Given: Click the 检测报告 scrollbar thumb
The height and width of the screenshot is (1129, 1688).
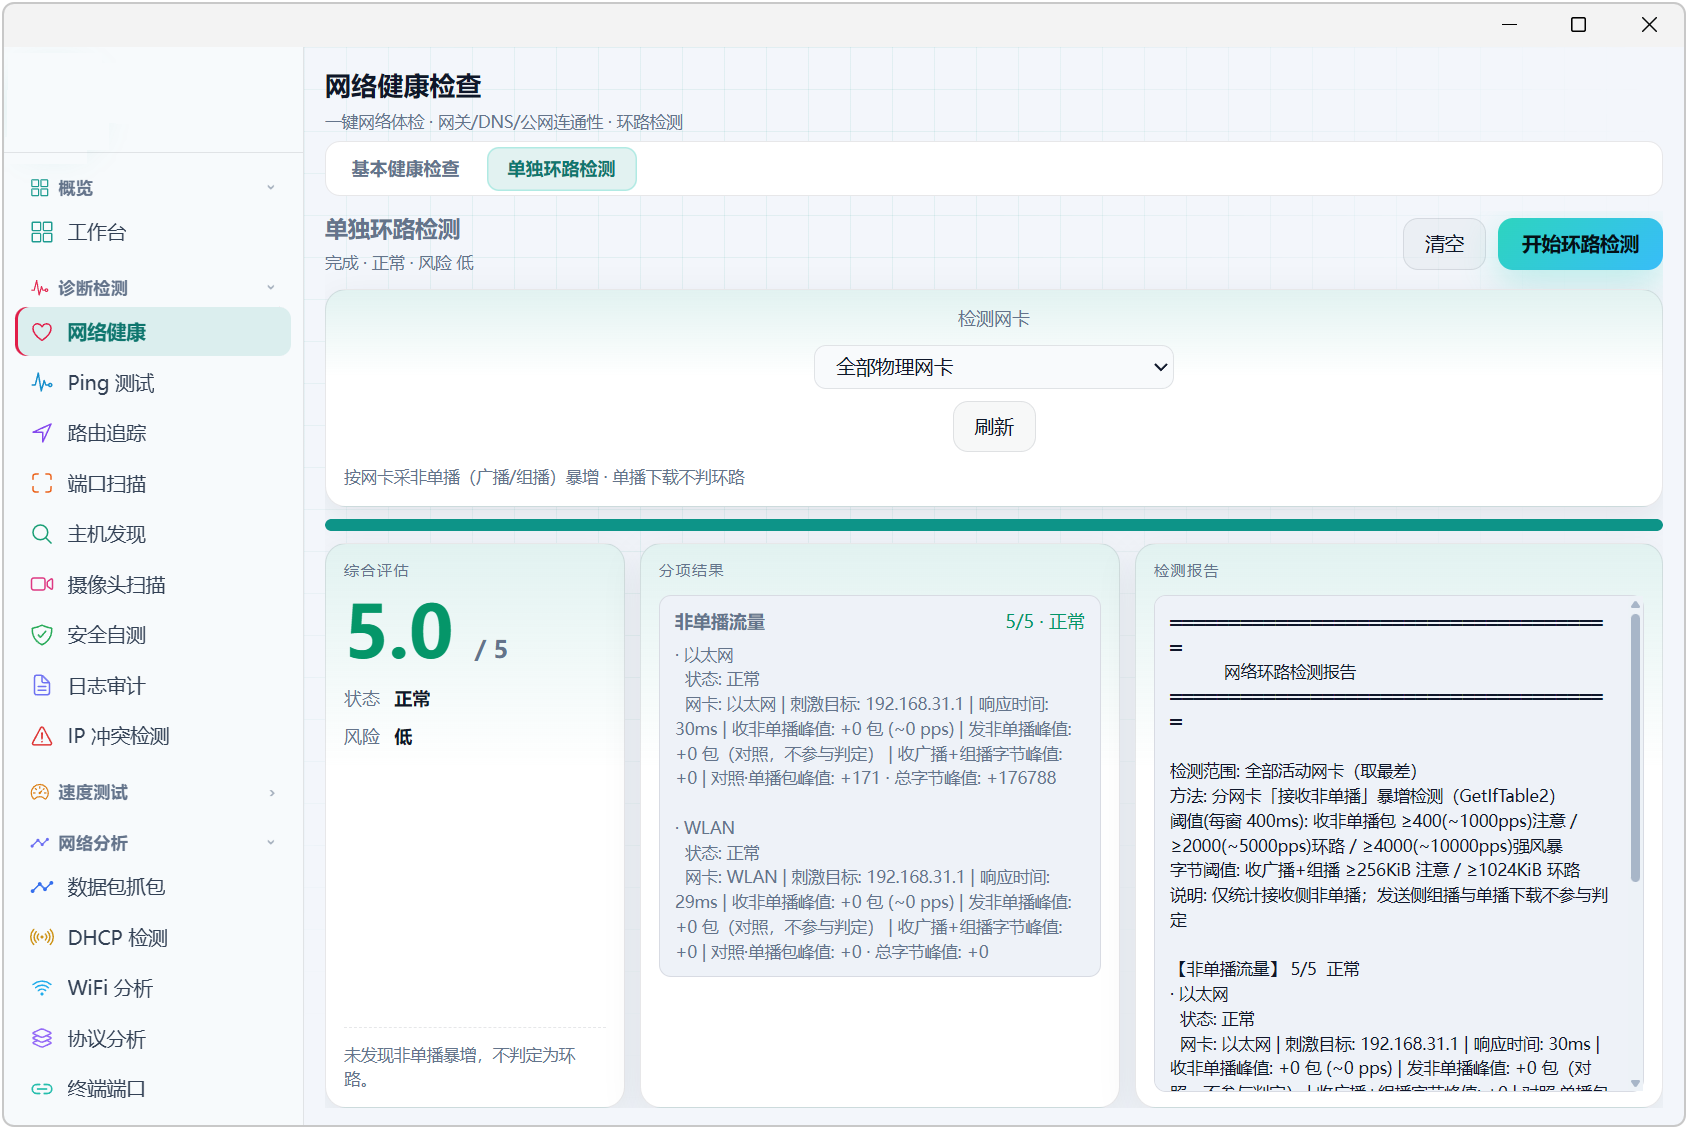Looking at the screenshot, I should pyautogui.click(x=1635, y=747).
